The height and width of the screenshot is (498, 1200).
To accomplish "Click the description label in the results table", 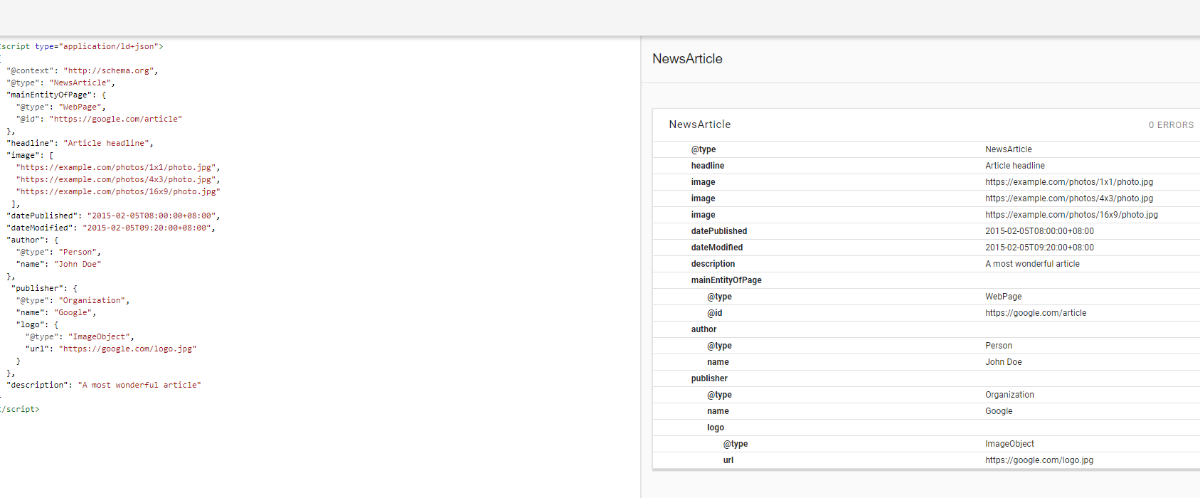I will point(714,264).
